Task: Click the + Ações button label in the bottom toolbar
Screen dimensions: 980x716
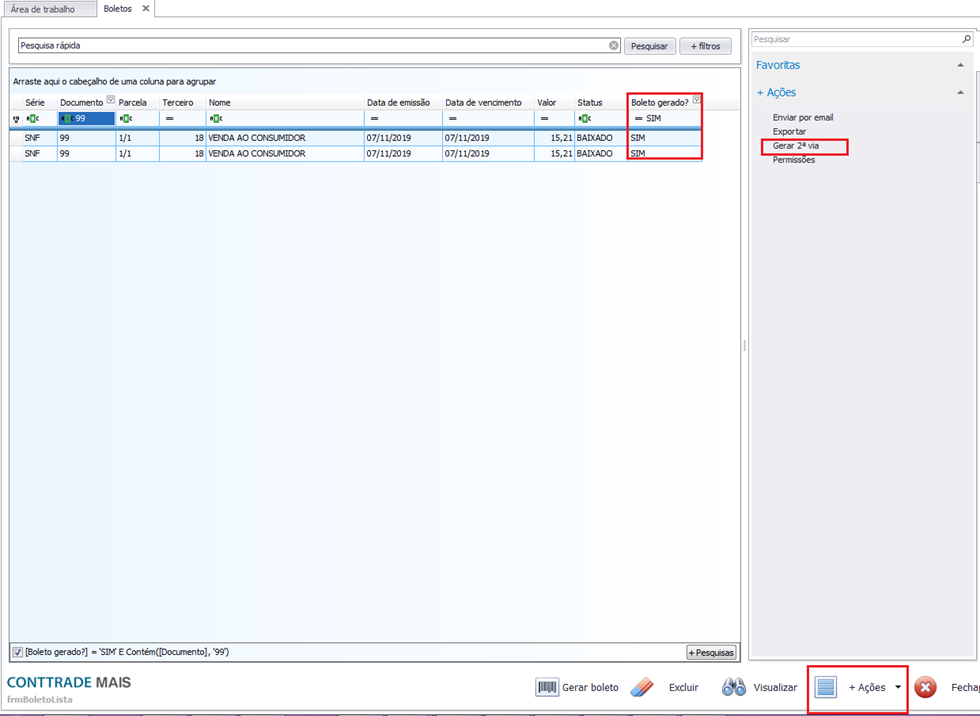Action: tap(867, 687)
